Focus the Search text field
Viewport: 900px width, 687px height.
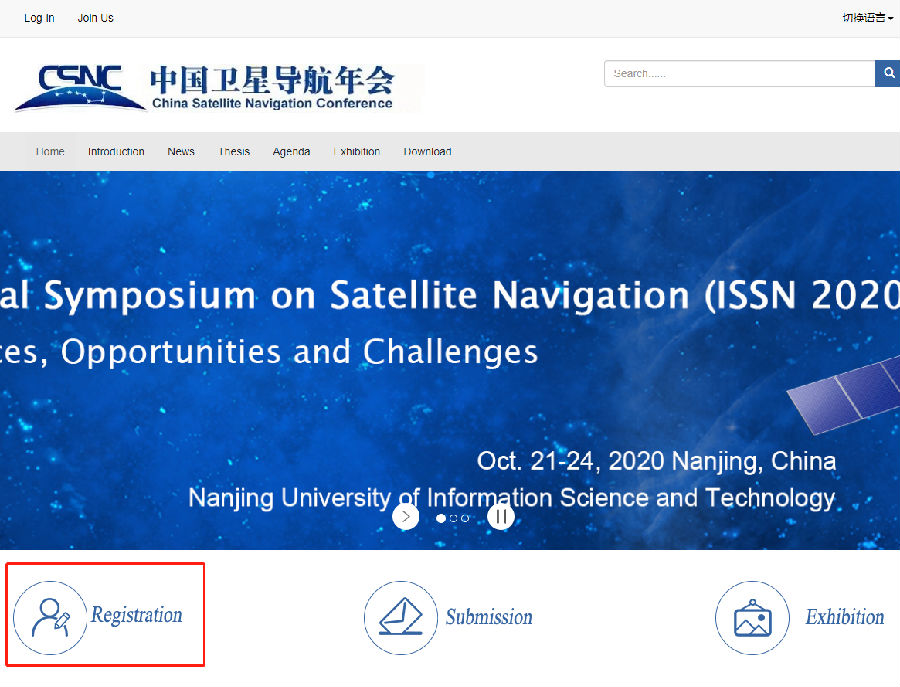(739, 74)
